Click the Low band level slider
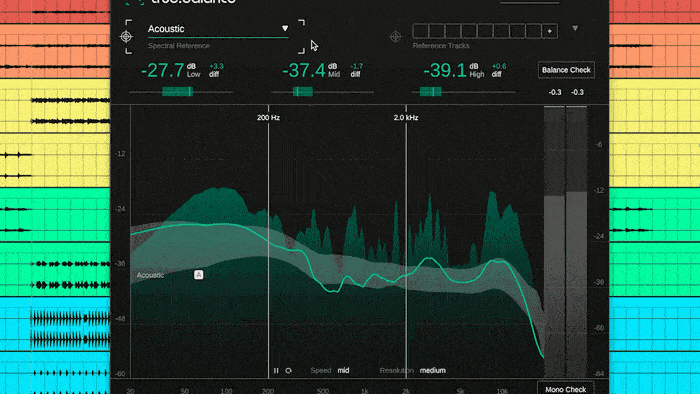The image size is (700, 394). (x=181, y=92)
